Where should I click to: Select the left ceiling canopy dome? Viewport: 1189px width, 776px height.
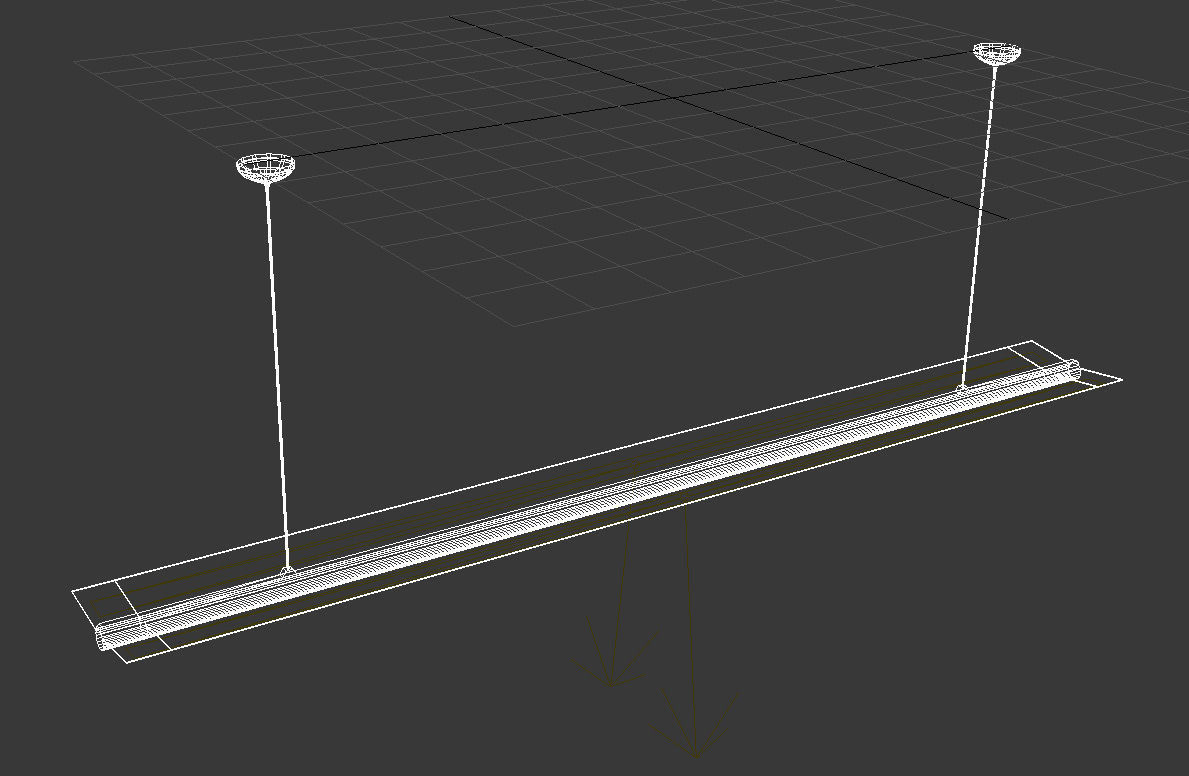(266, 166)
